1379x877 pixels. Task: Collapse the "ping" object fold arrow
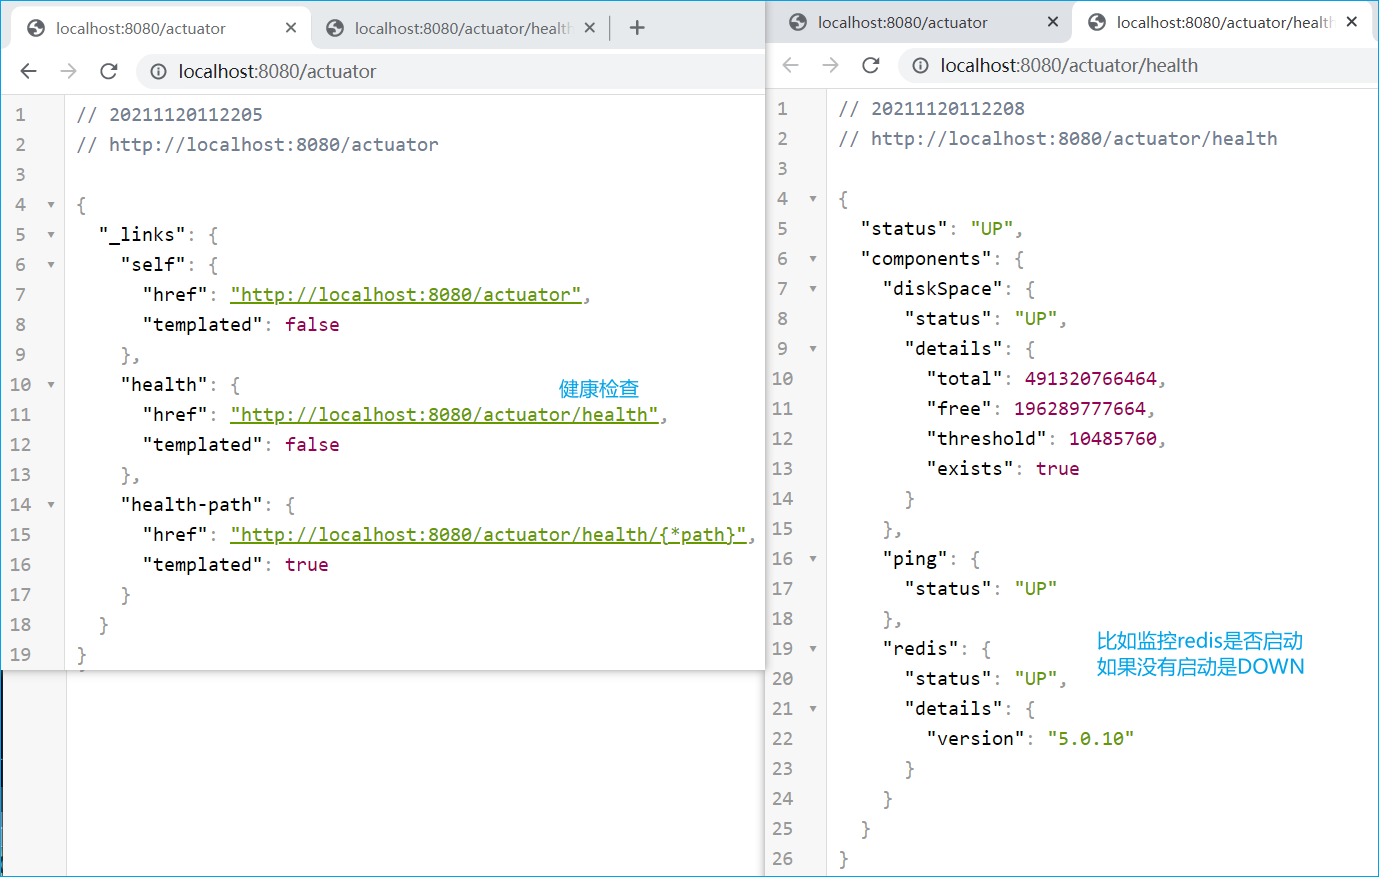point(813,559)
